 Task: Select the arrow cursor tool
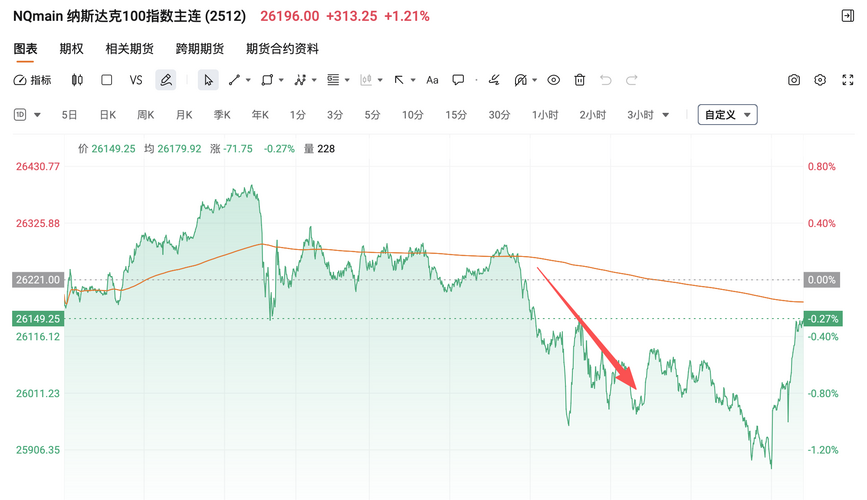tap(208, 80)
